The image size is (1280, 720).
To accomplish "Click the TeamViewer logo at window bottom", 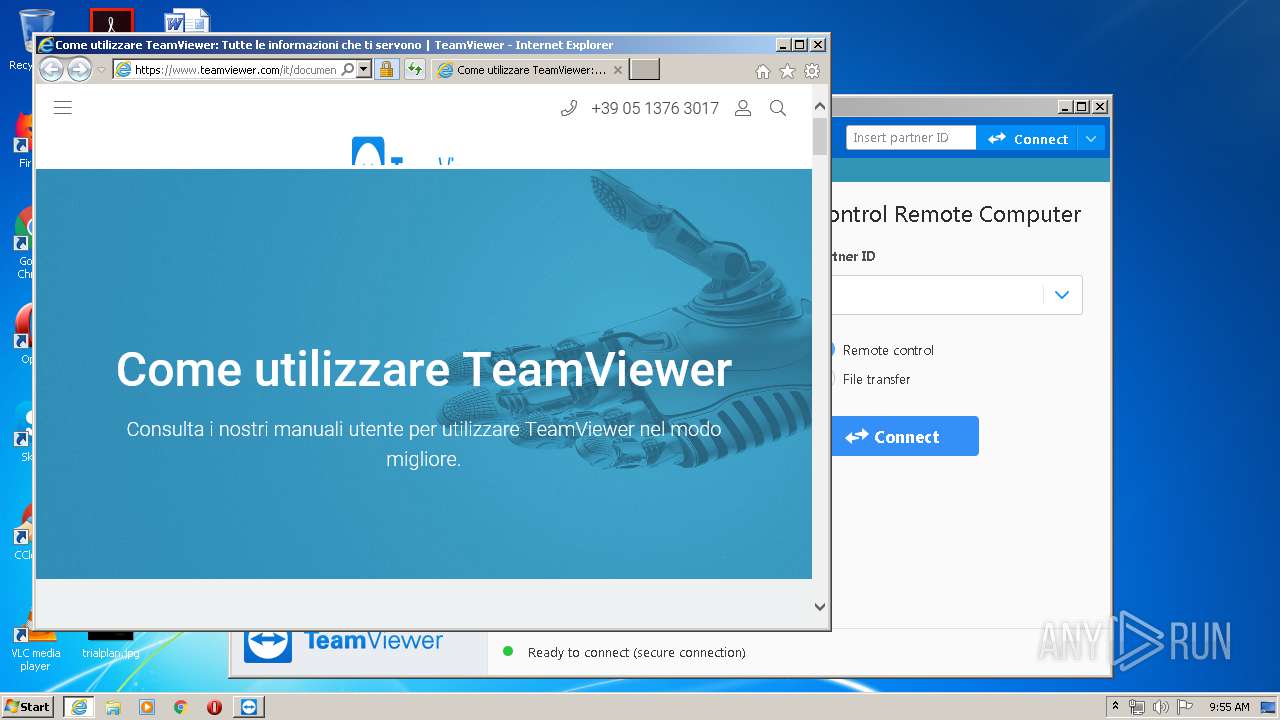I will click(343, 645).
